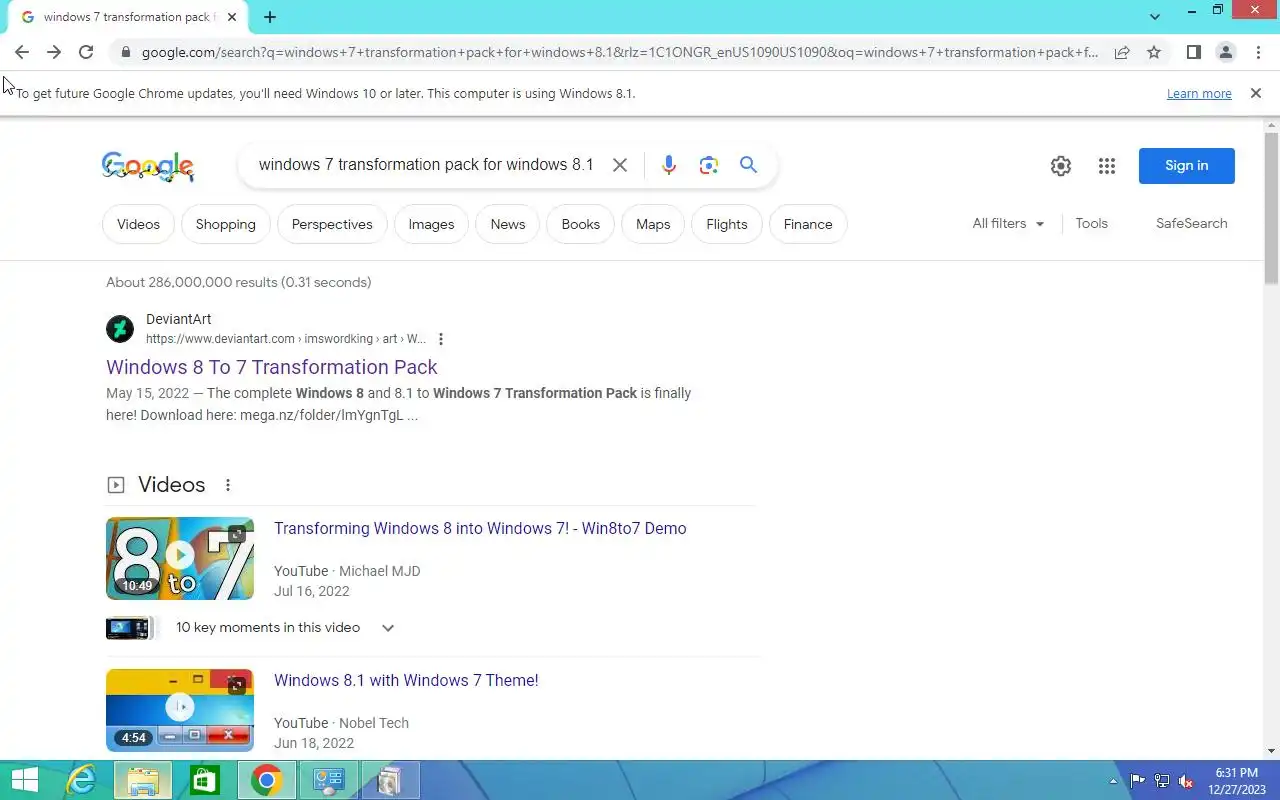This screenshot has width=1280, height=800.
Task: Filter results by Maps
Action: [653, 224]
